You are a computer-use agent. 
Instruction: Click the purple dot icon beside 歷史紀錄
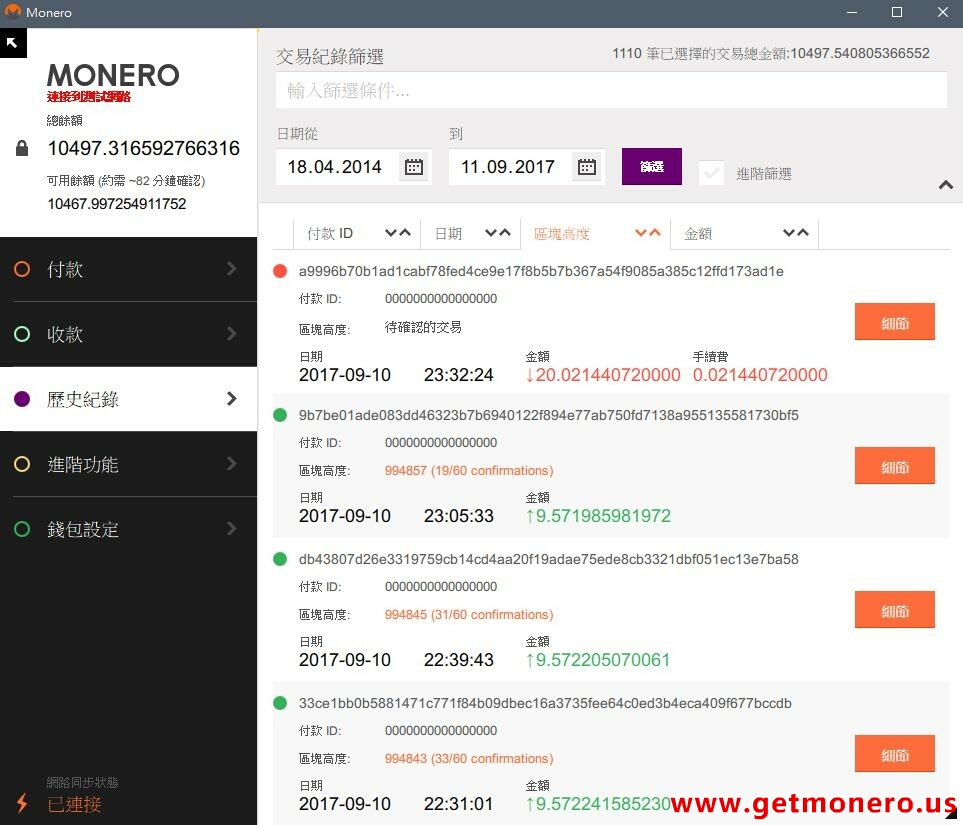click(22, 399)
